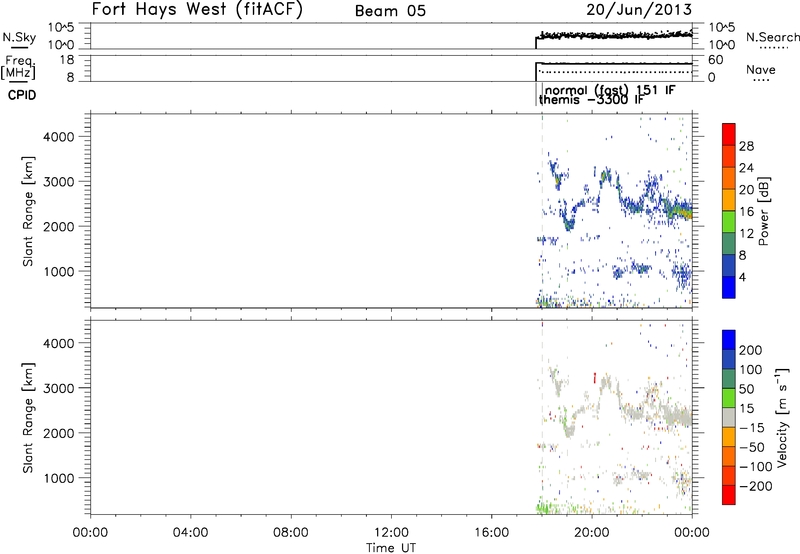The image size is (800, 554).
Task: Click the 'N.Sky' legend label
Action: (x=19, y=37)
